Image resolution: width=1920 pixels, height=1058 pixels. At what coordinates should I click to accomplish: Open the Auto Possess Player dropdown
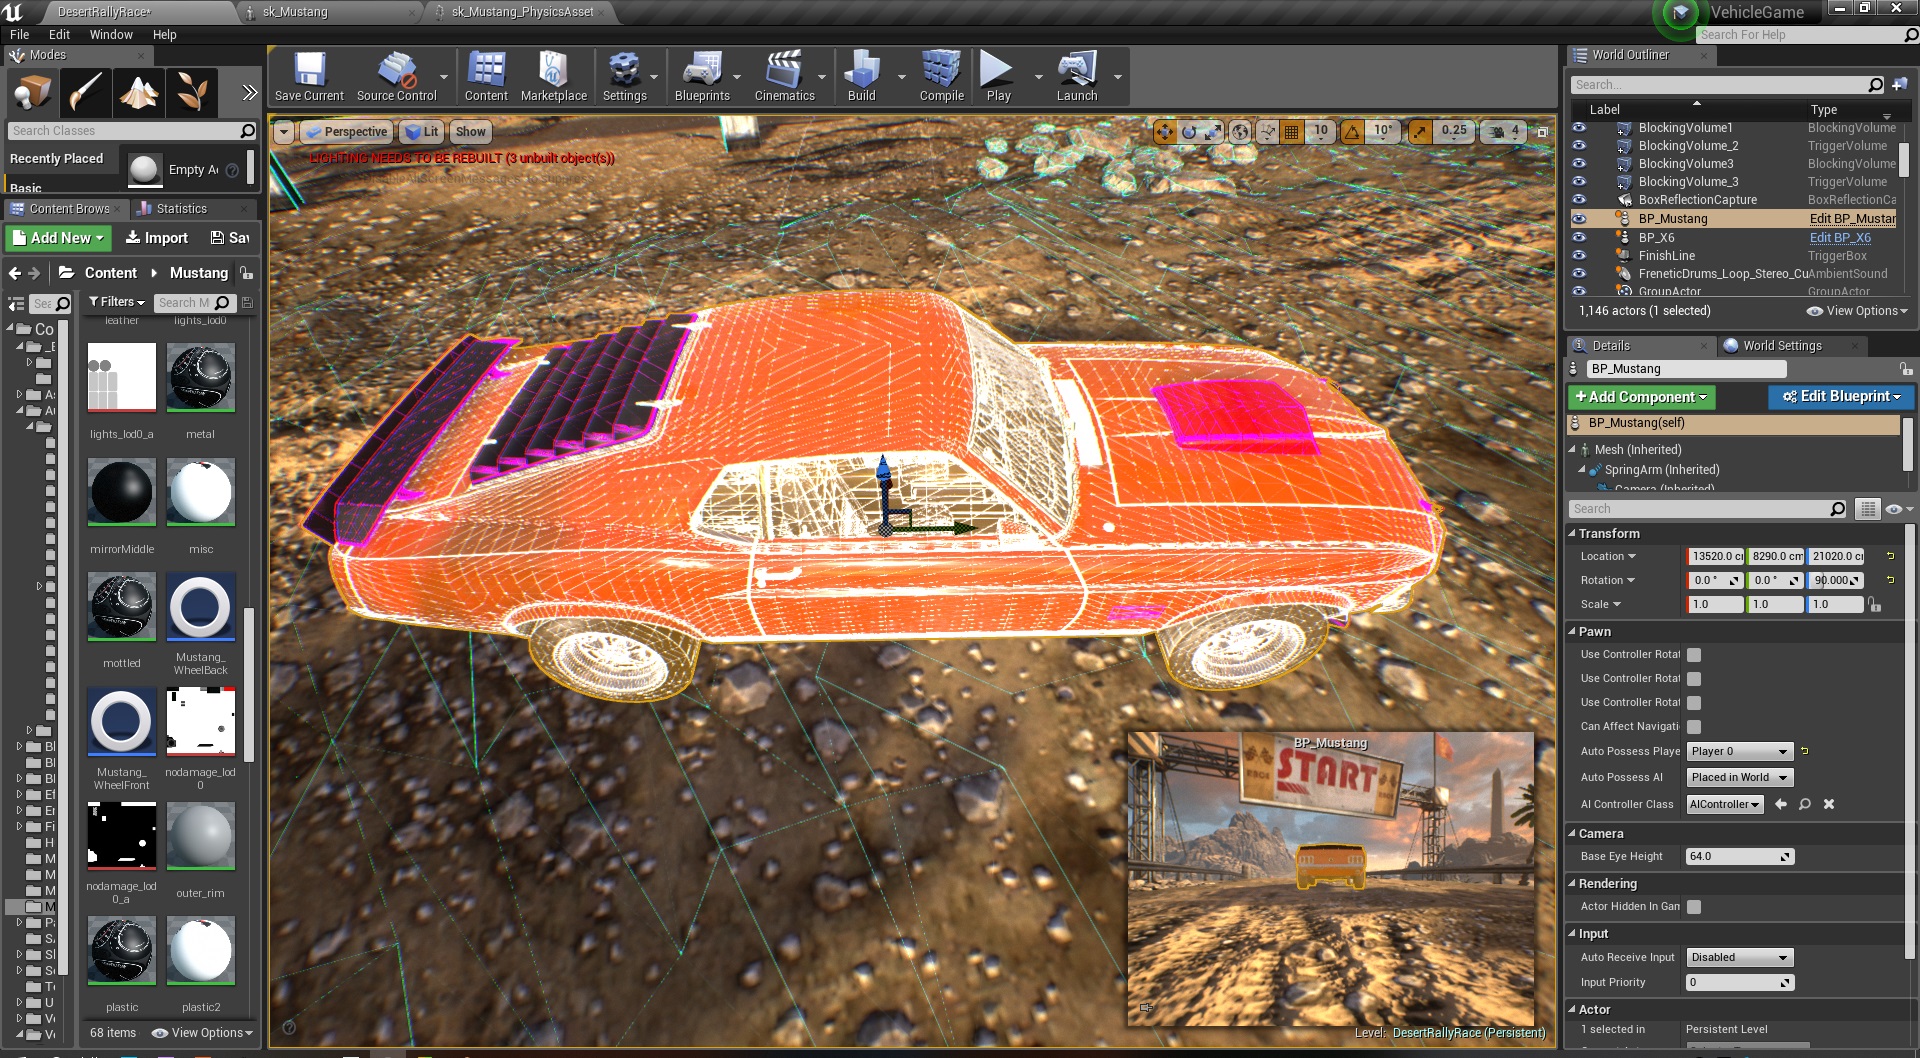click(1740, 751)
